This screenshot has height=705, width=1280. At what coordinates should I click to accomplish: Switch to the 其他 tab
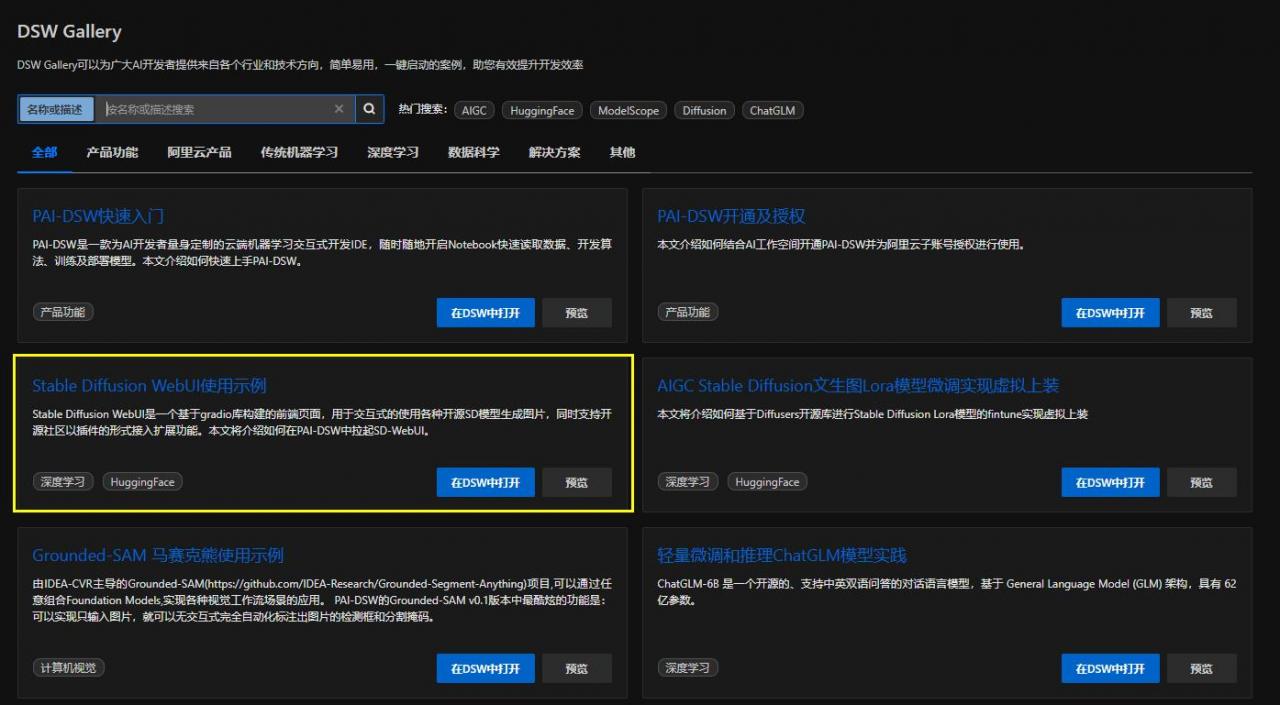622,152
